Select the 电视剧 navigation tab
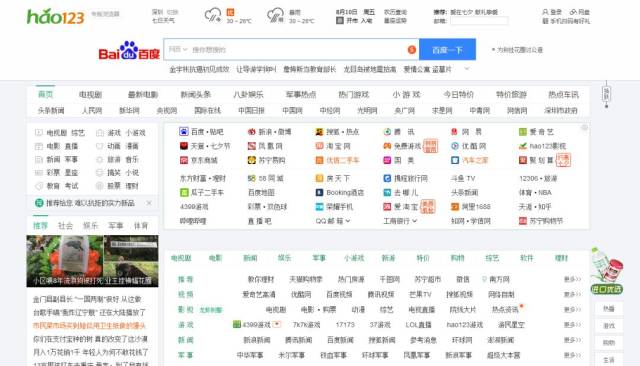 coord(90,95)
